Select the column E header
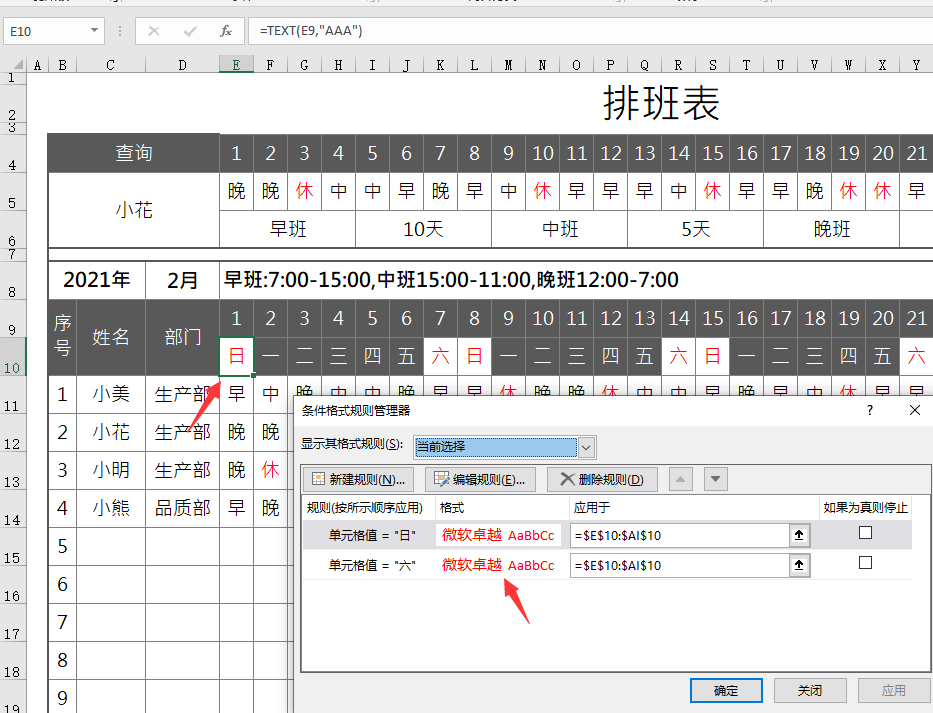The height and width of the screenshot is (713, 933). point(236,65)
